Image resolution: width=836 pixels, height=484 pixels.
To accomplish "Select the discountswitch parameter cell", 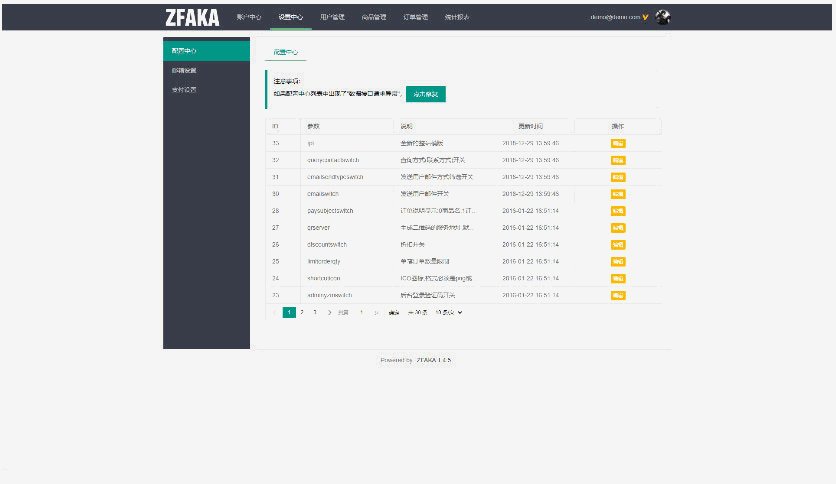I will [x=347, y=245].
